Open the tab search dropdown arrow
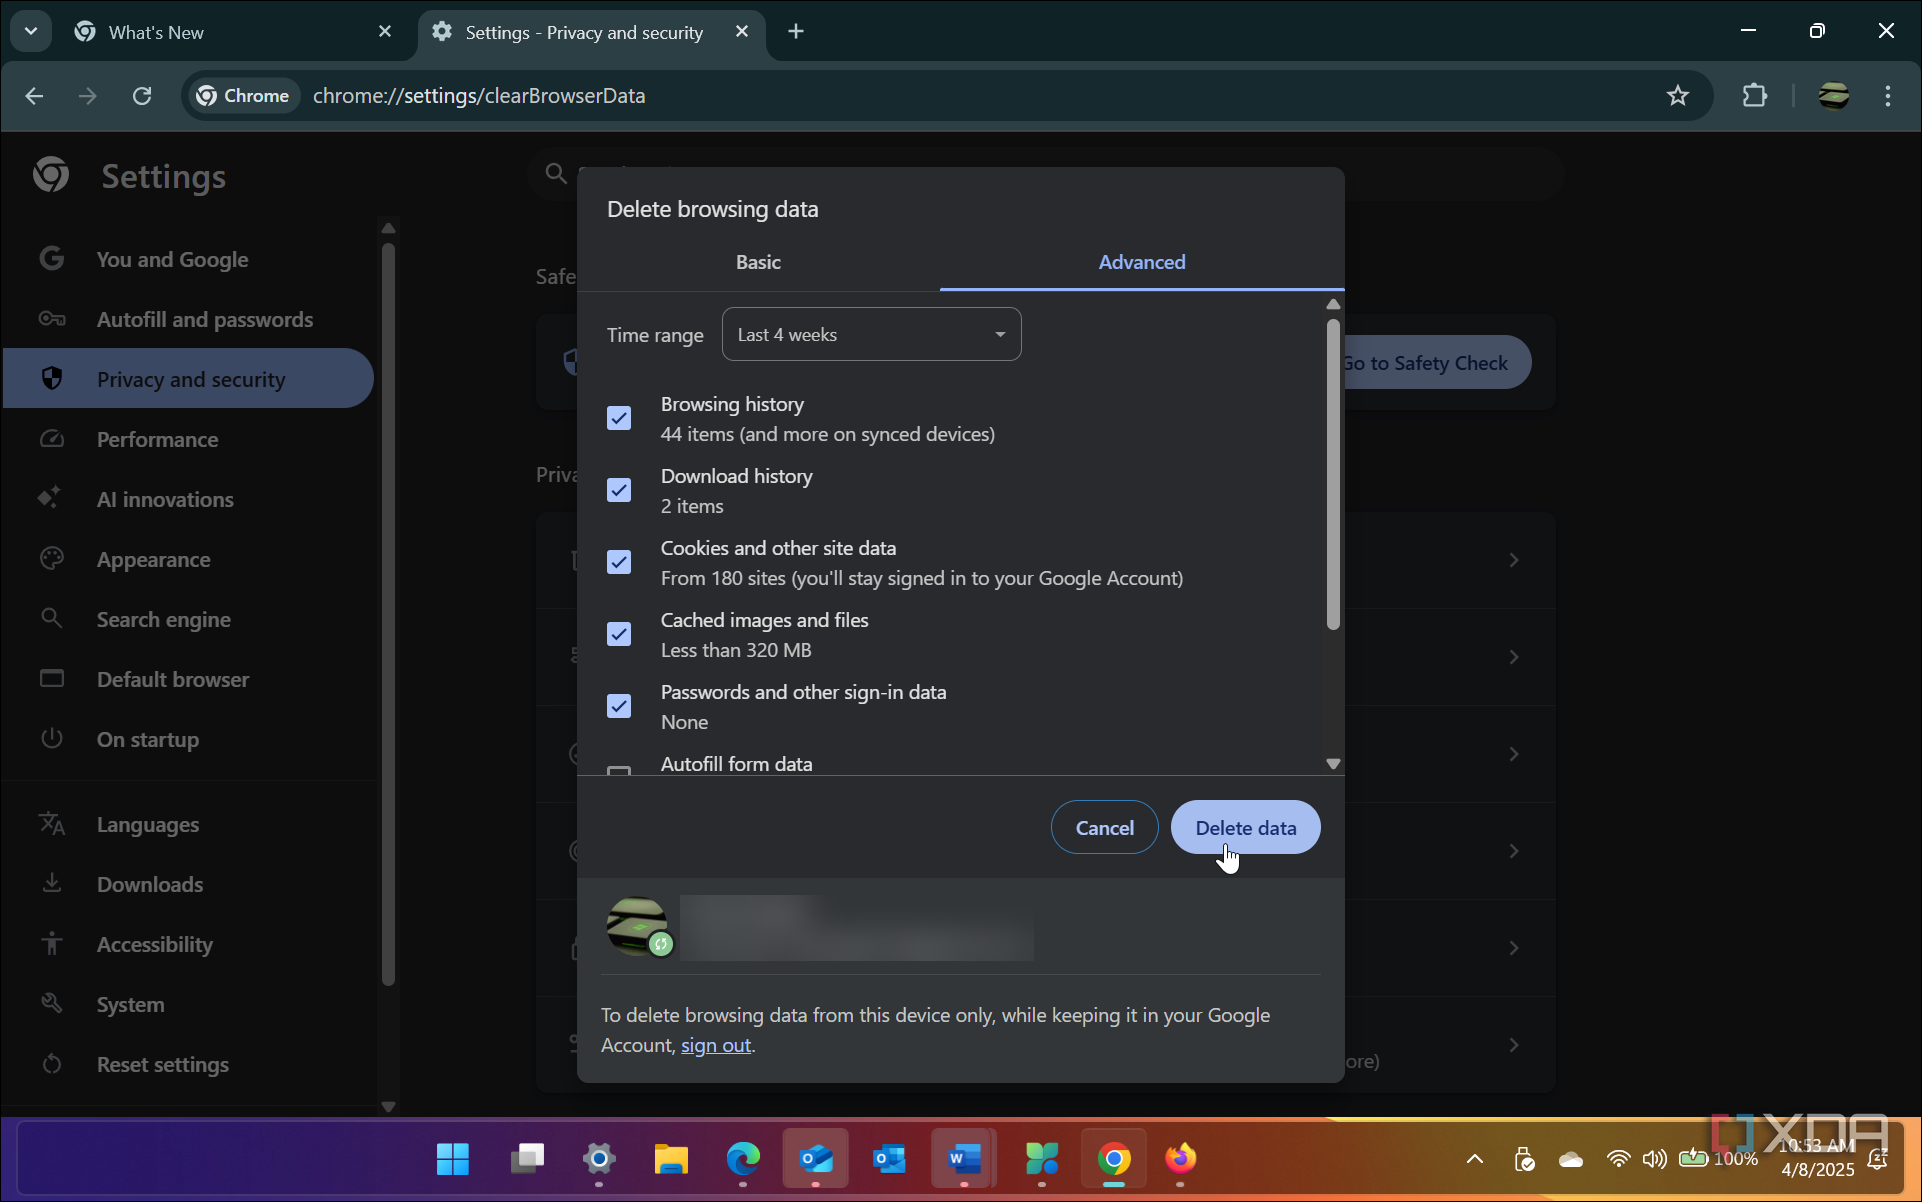Viewport: 1922px width, 1202px height. (31, 31)
